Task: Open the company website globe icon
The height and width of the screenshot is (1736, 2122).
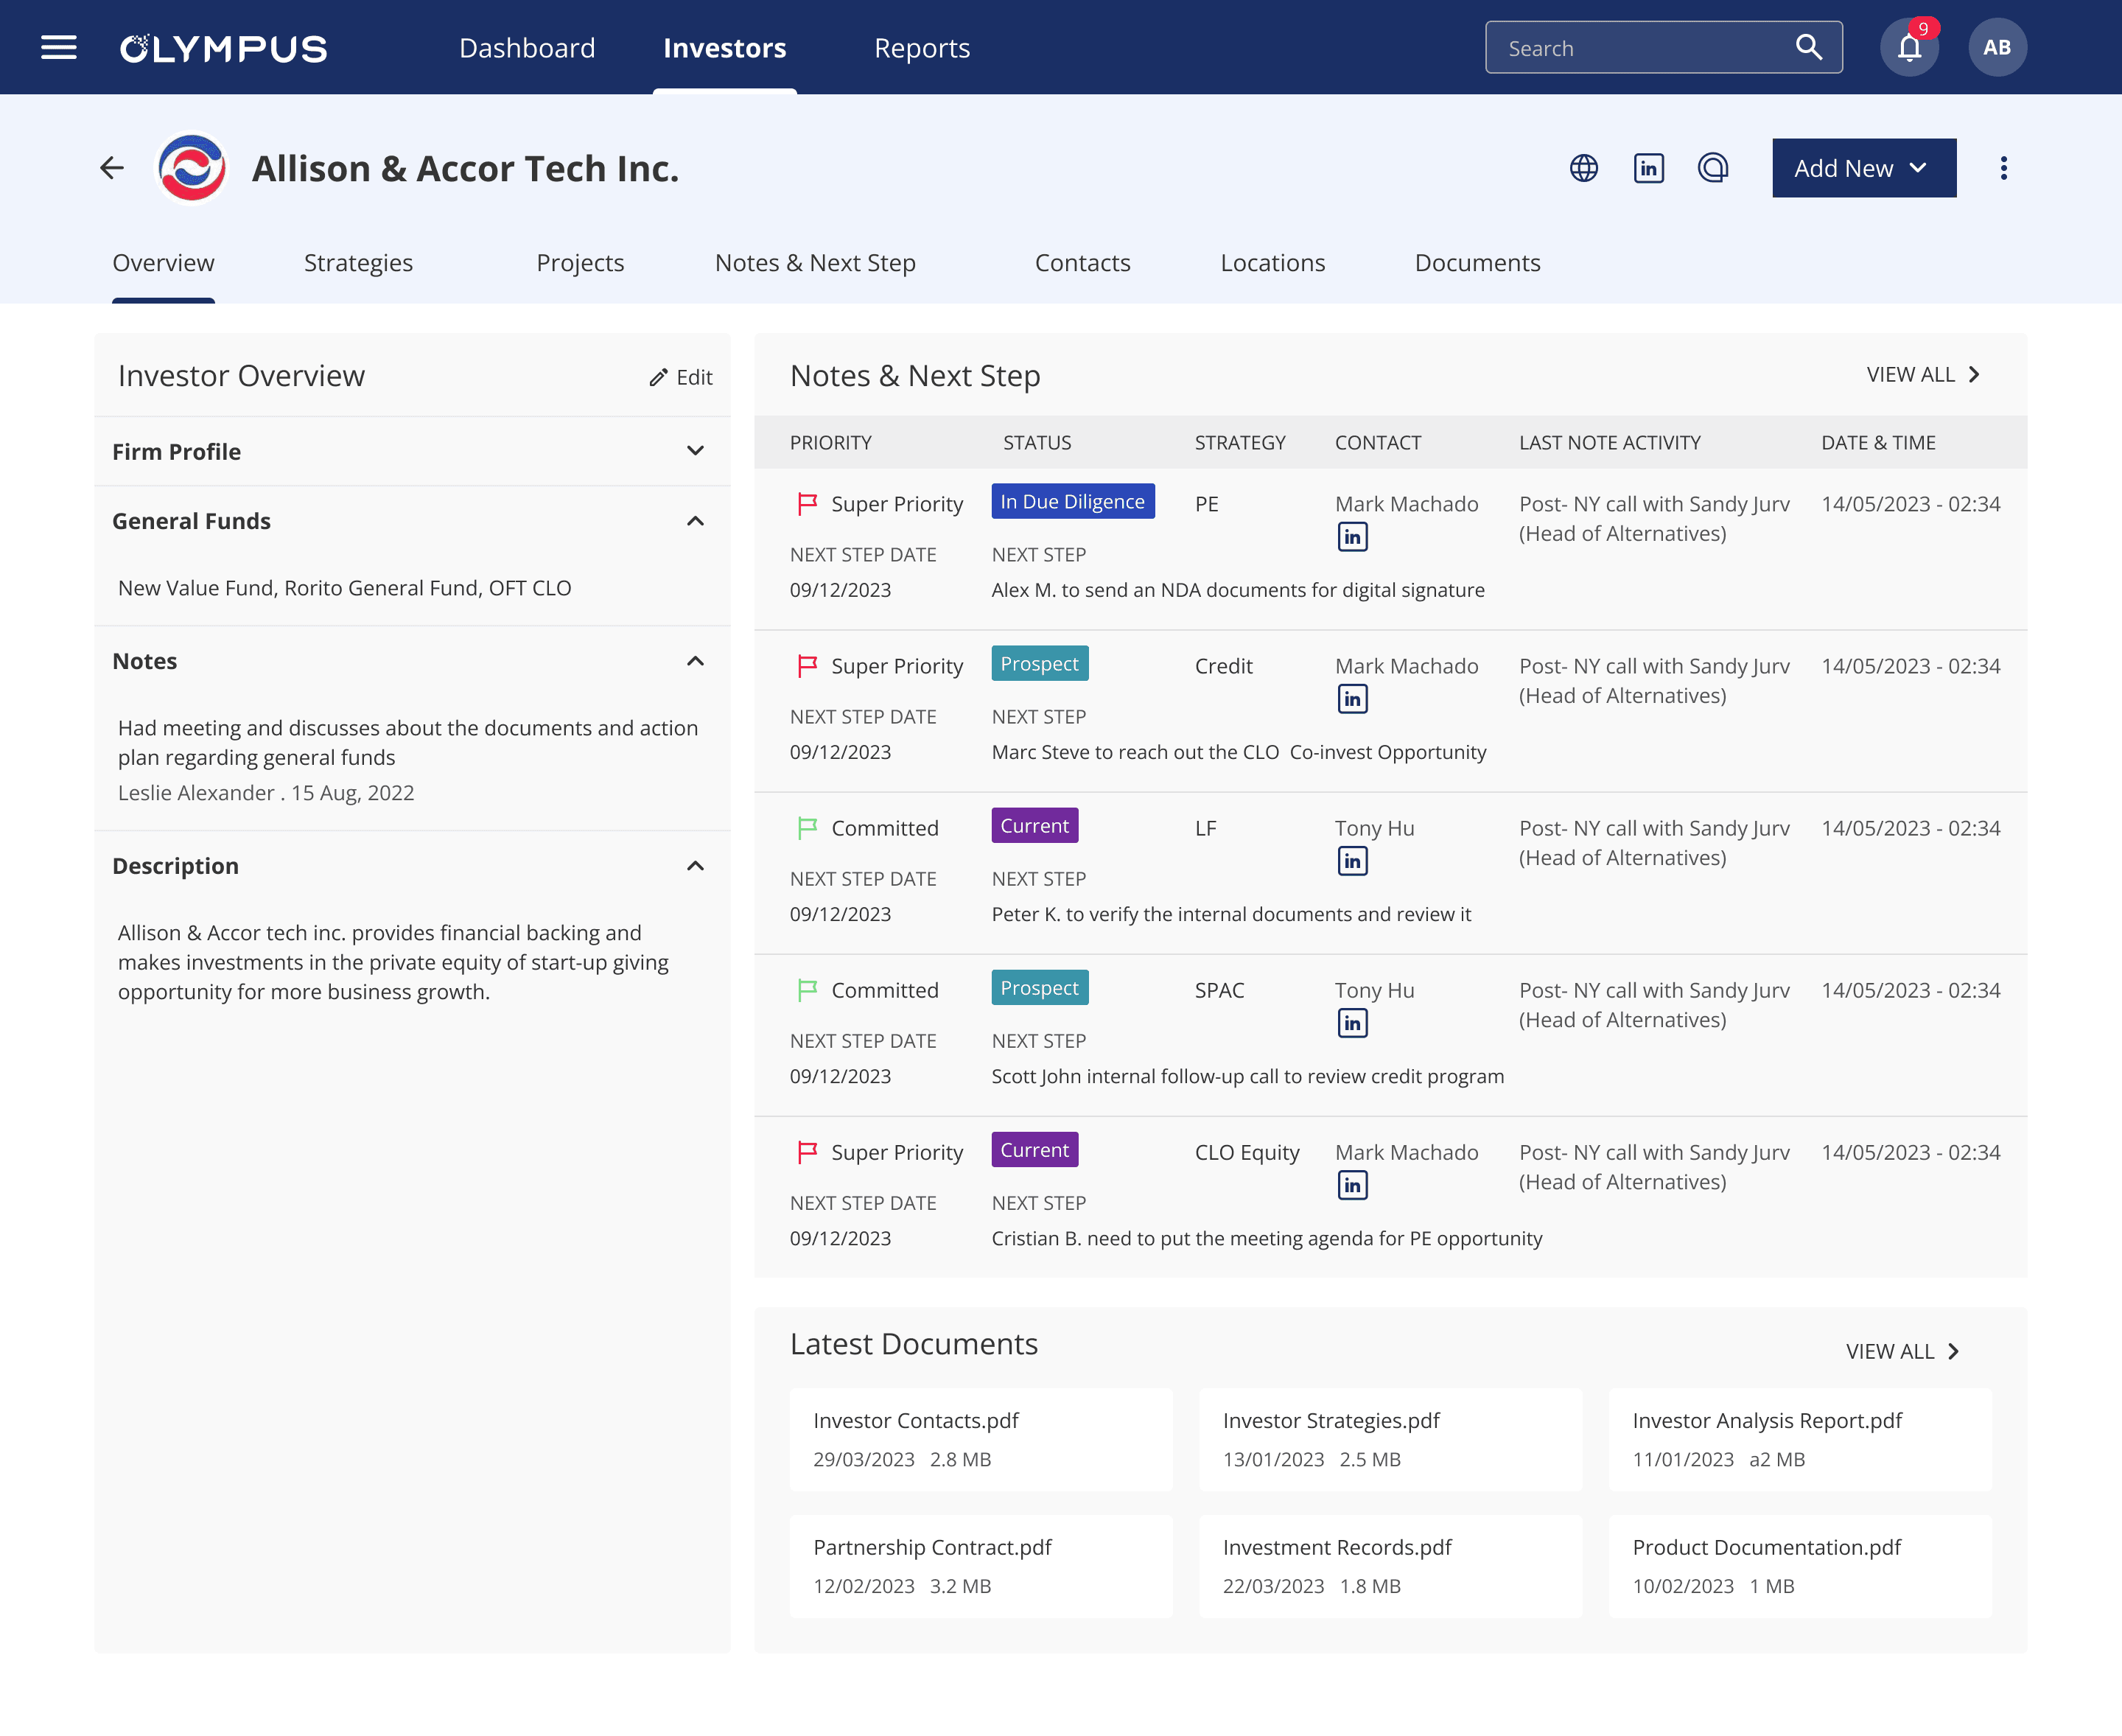Action: pyautogui.click(x=1583, y=168)
